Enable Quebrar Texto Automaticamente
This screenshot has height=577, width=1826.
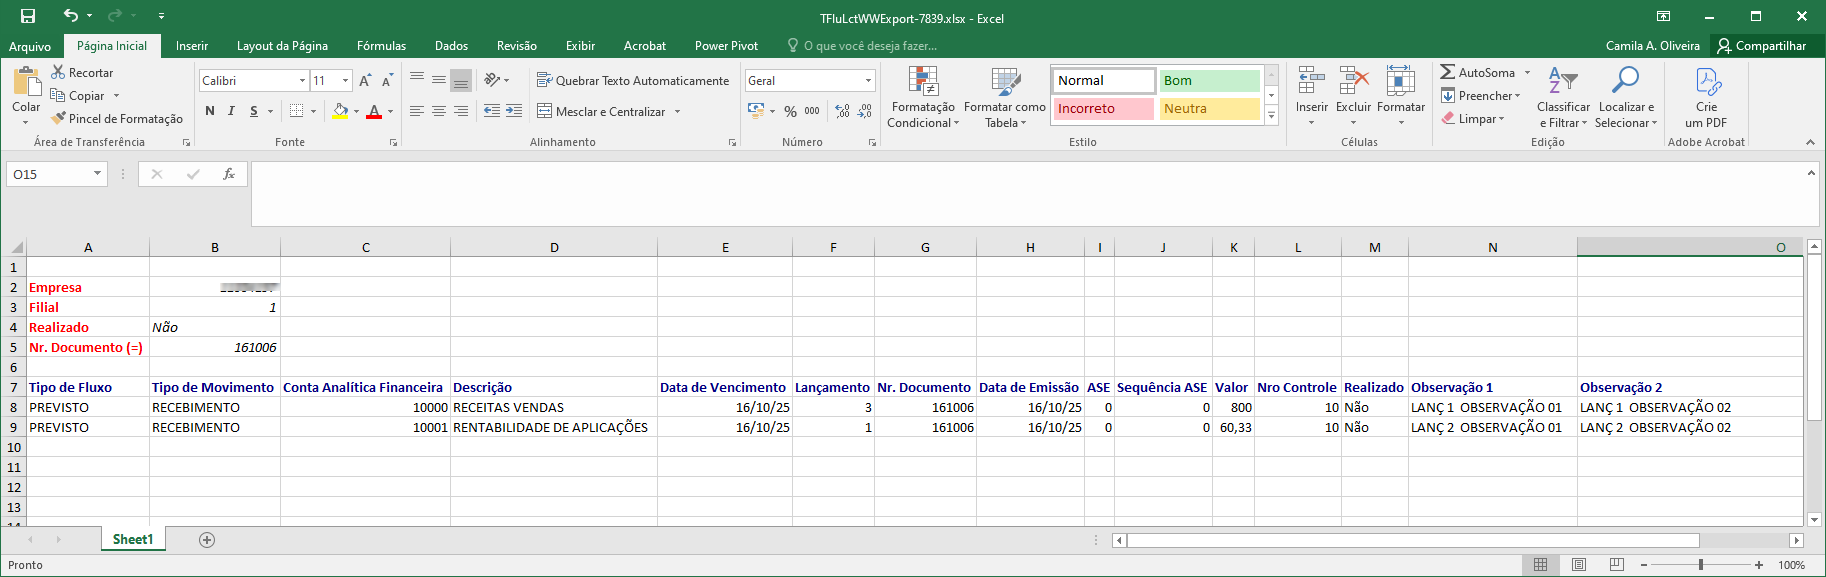tap(633, 80)
